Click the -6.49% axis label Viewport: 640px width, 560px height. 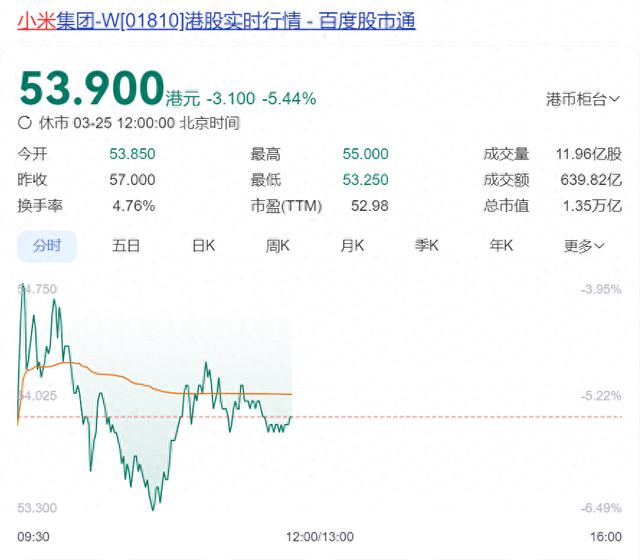(x=601, y=508)
